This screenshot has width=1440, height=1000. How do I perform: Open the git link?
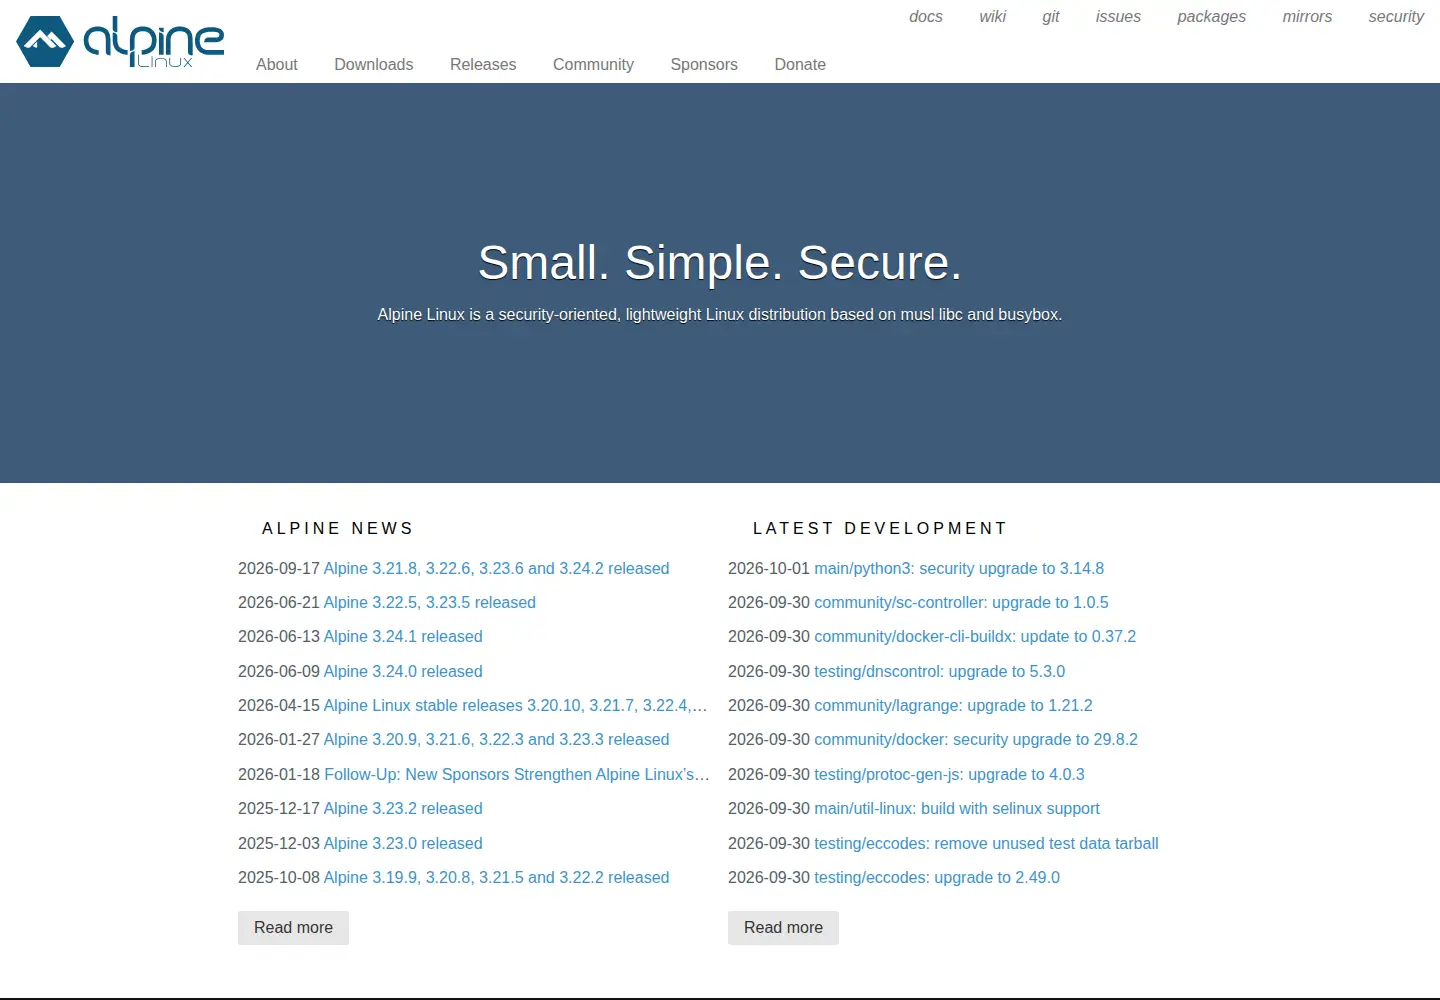(x=1051, y=16)
